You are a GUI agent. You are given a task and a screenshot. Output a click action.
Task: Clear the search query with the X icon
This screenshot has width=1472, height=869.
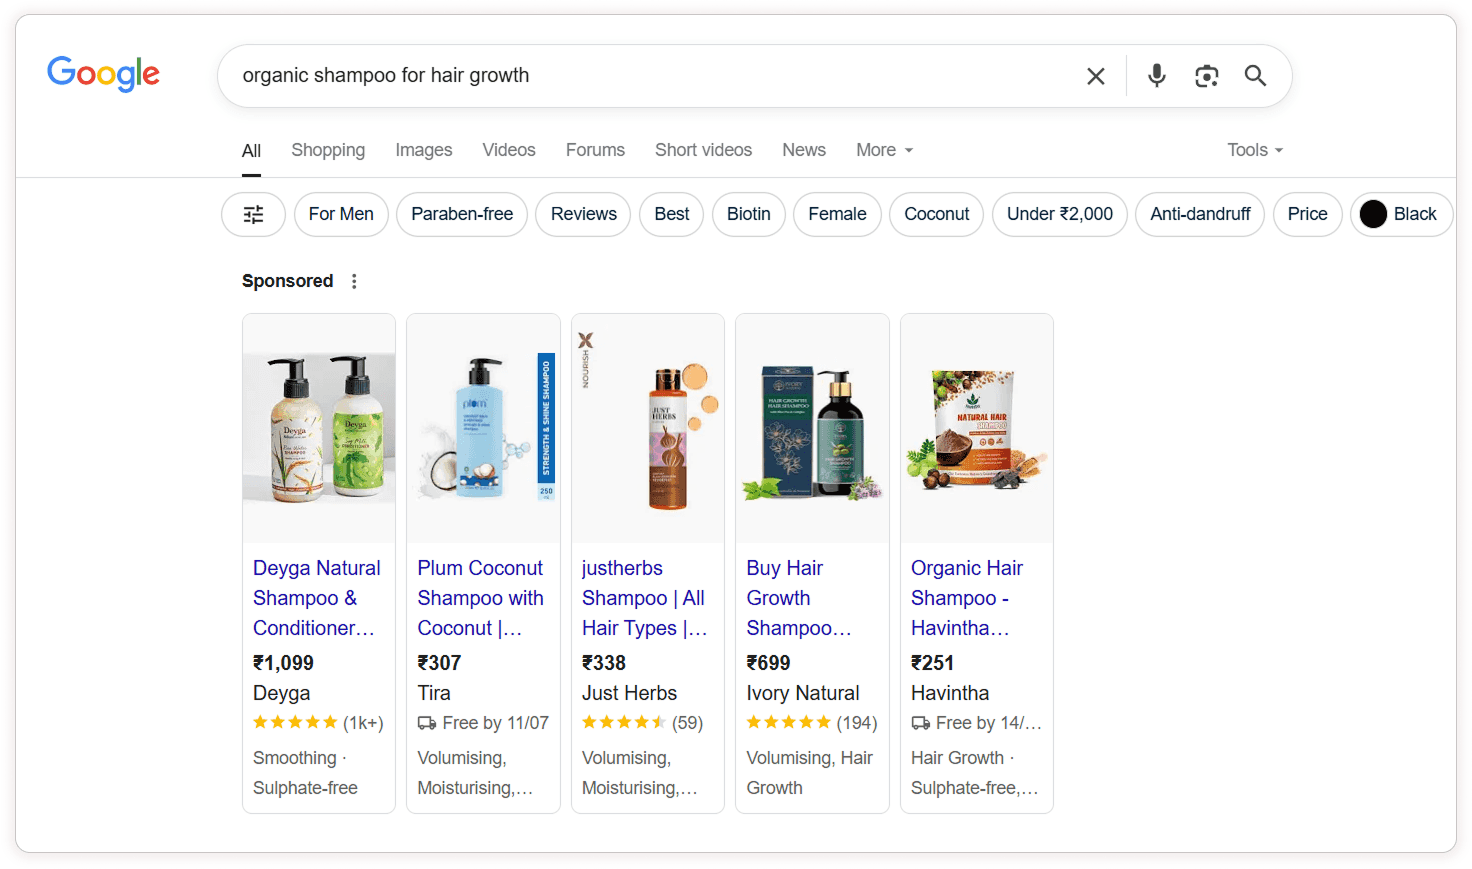(x=1096, y=76)
